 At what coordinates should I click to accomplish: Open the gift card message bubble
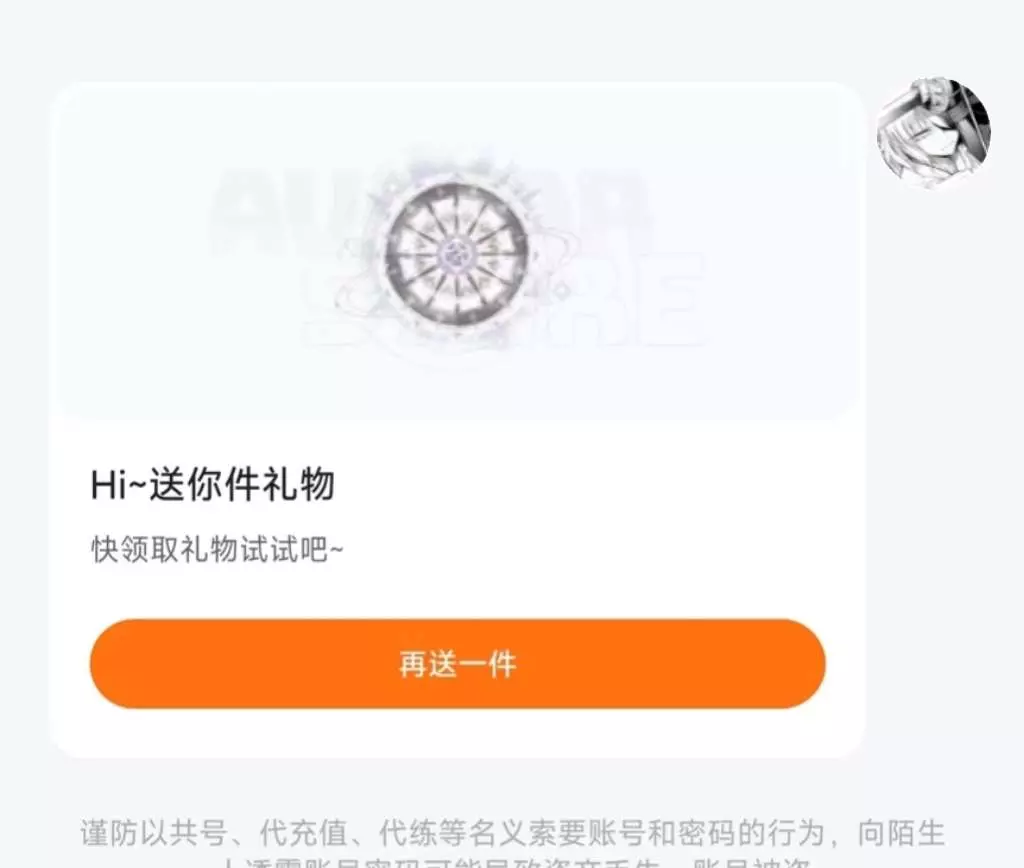coord(457,419)
